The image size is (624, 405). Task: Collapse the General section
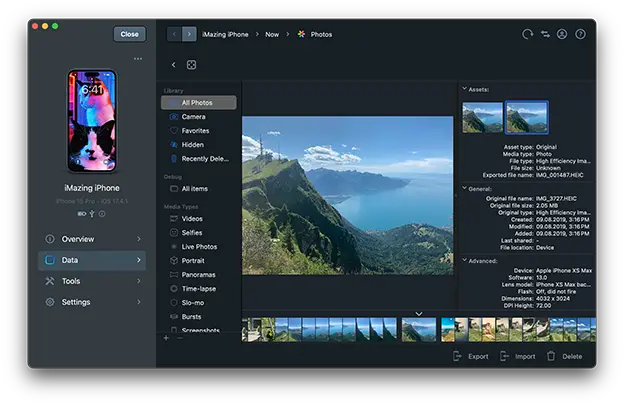(464, 188)
